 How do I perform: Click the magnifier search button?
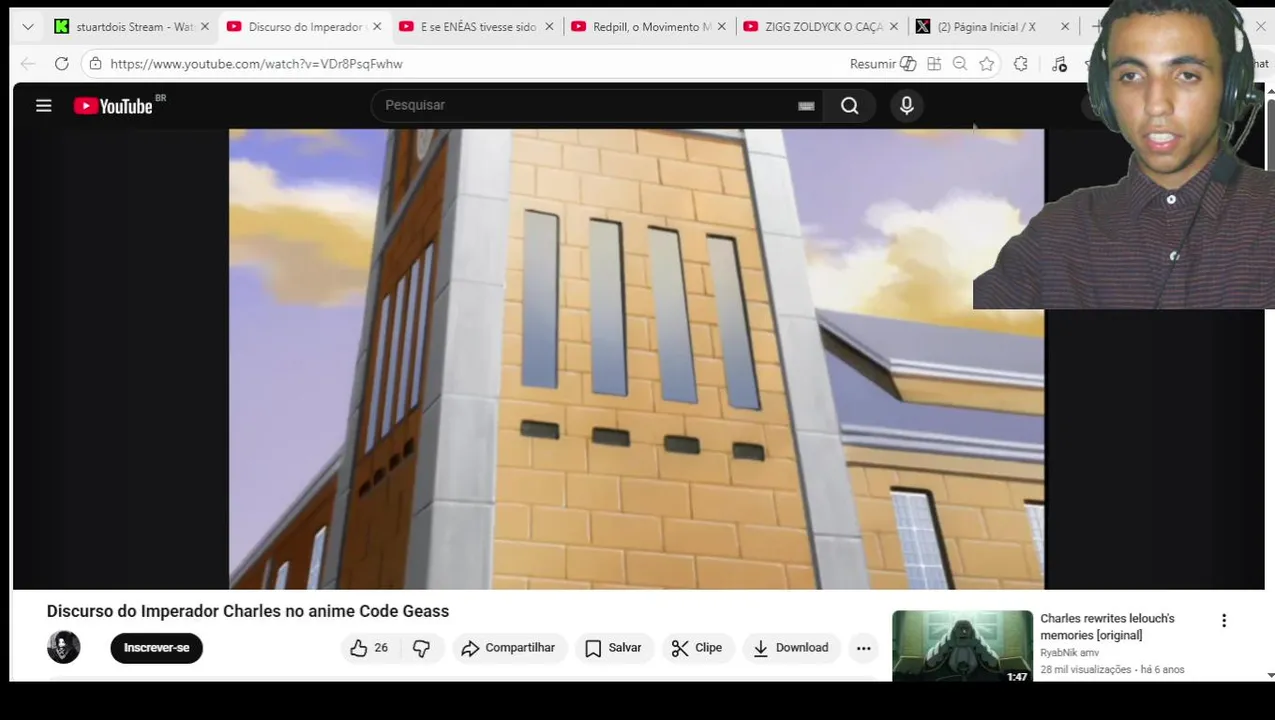[x=849, y=105]
